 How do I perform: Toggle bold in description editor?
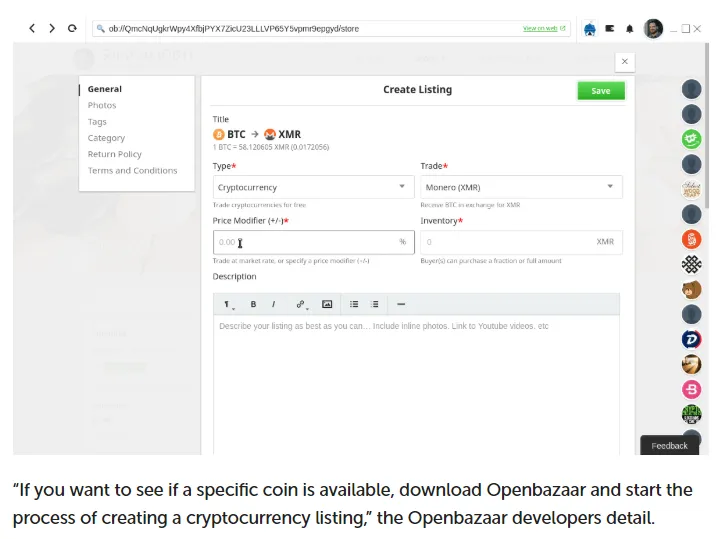pyautogui.click(x=253, y=304)
